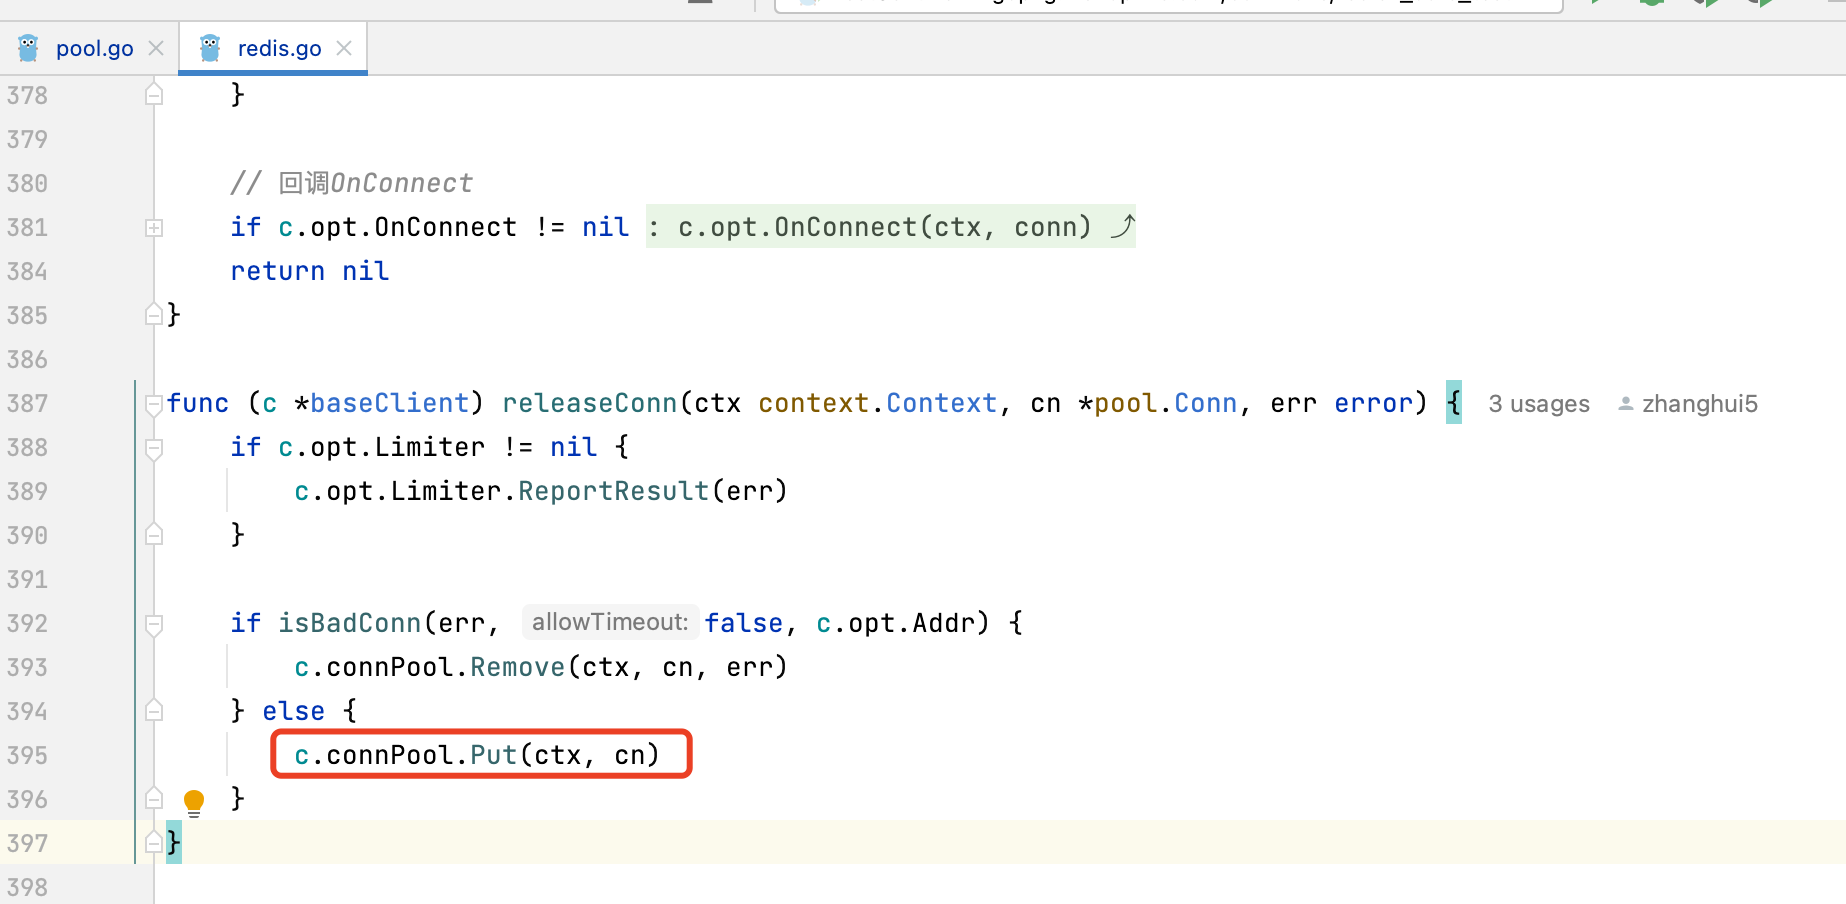This screenshot has width=1846, height=904.
Task: Click c.opt.Limiter condition on line 388
Action: [x=382, y=447]
